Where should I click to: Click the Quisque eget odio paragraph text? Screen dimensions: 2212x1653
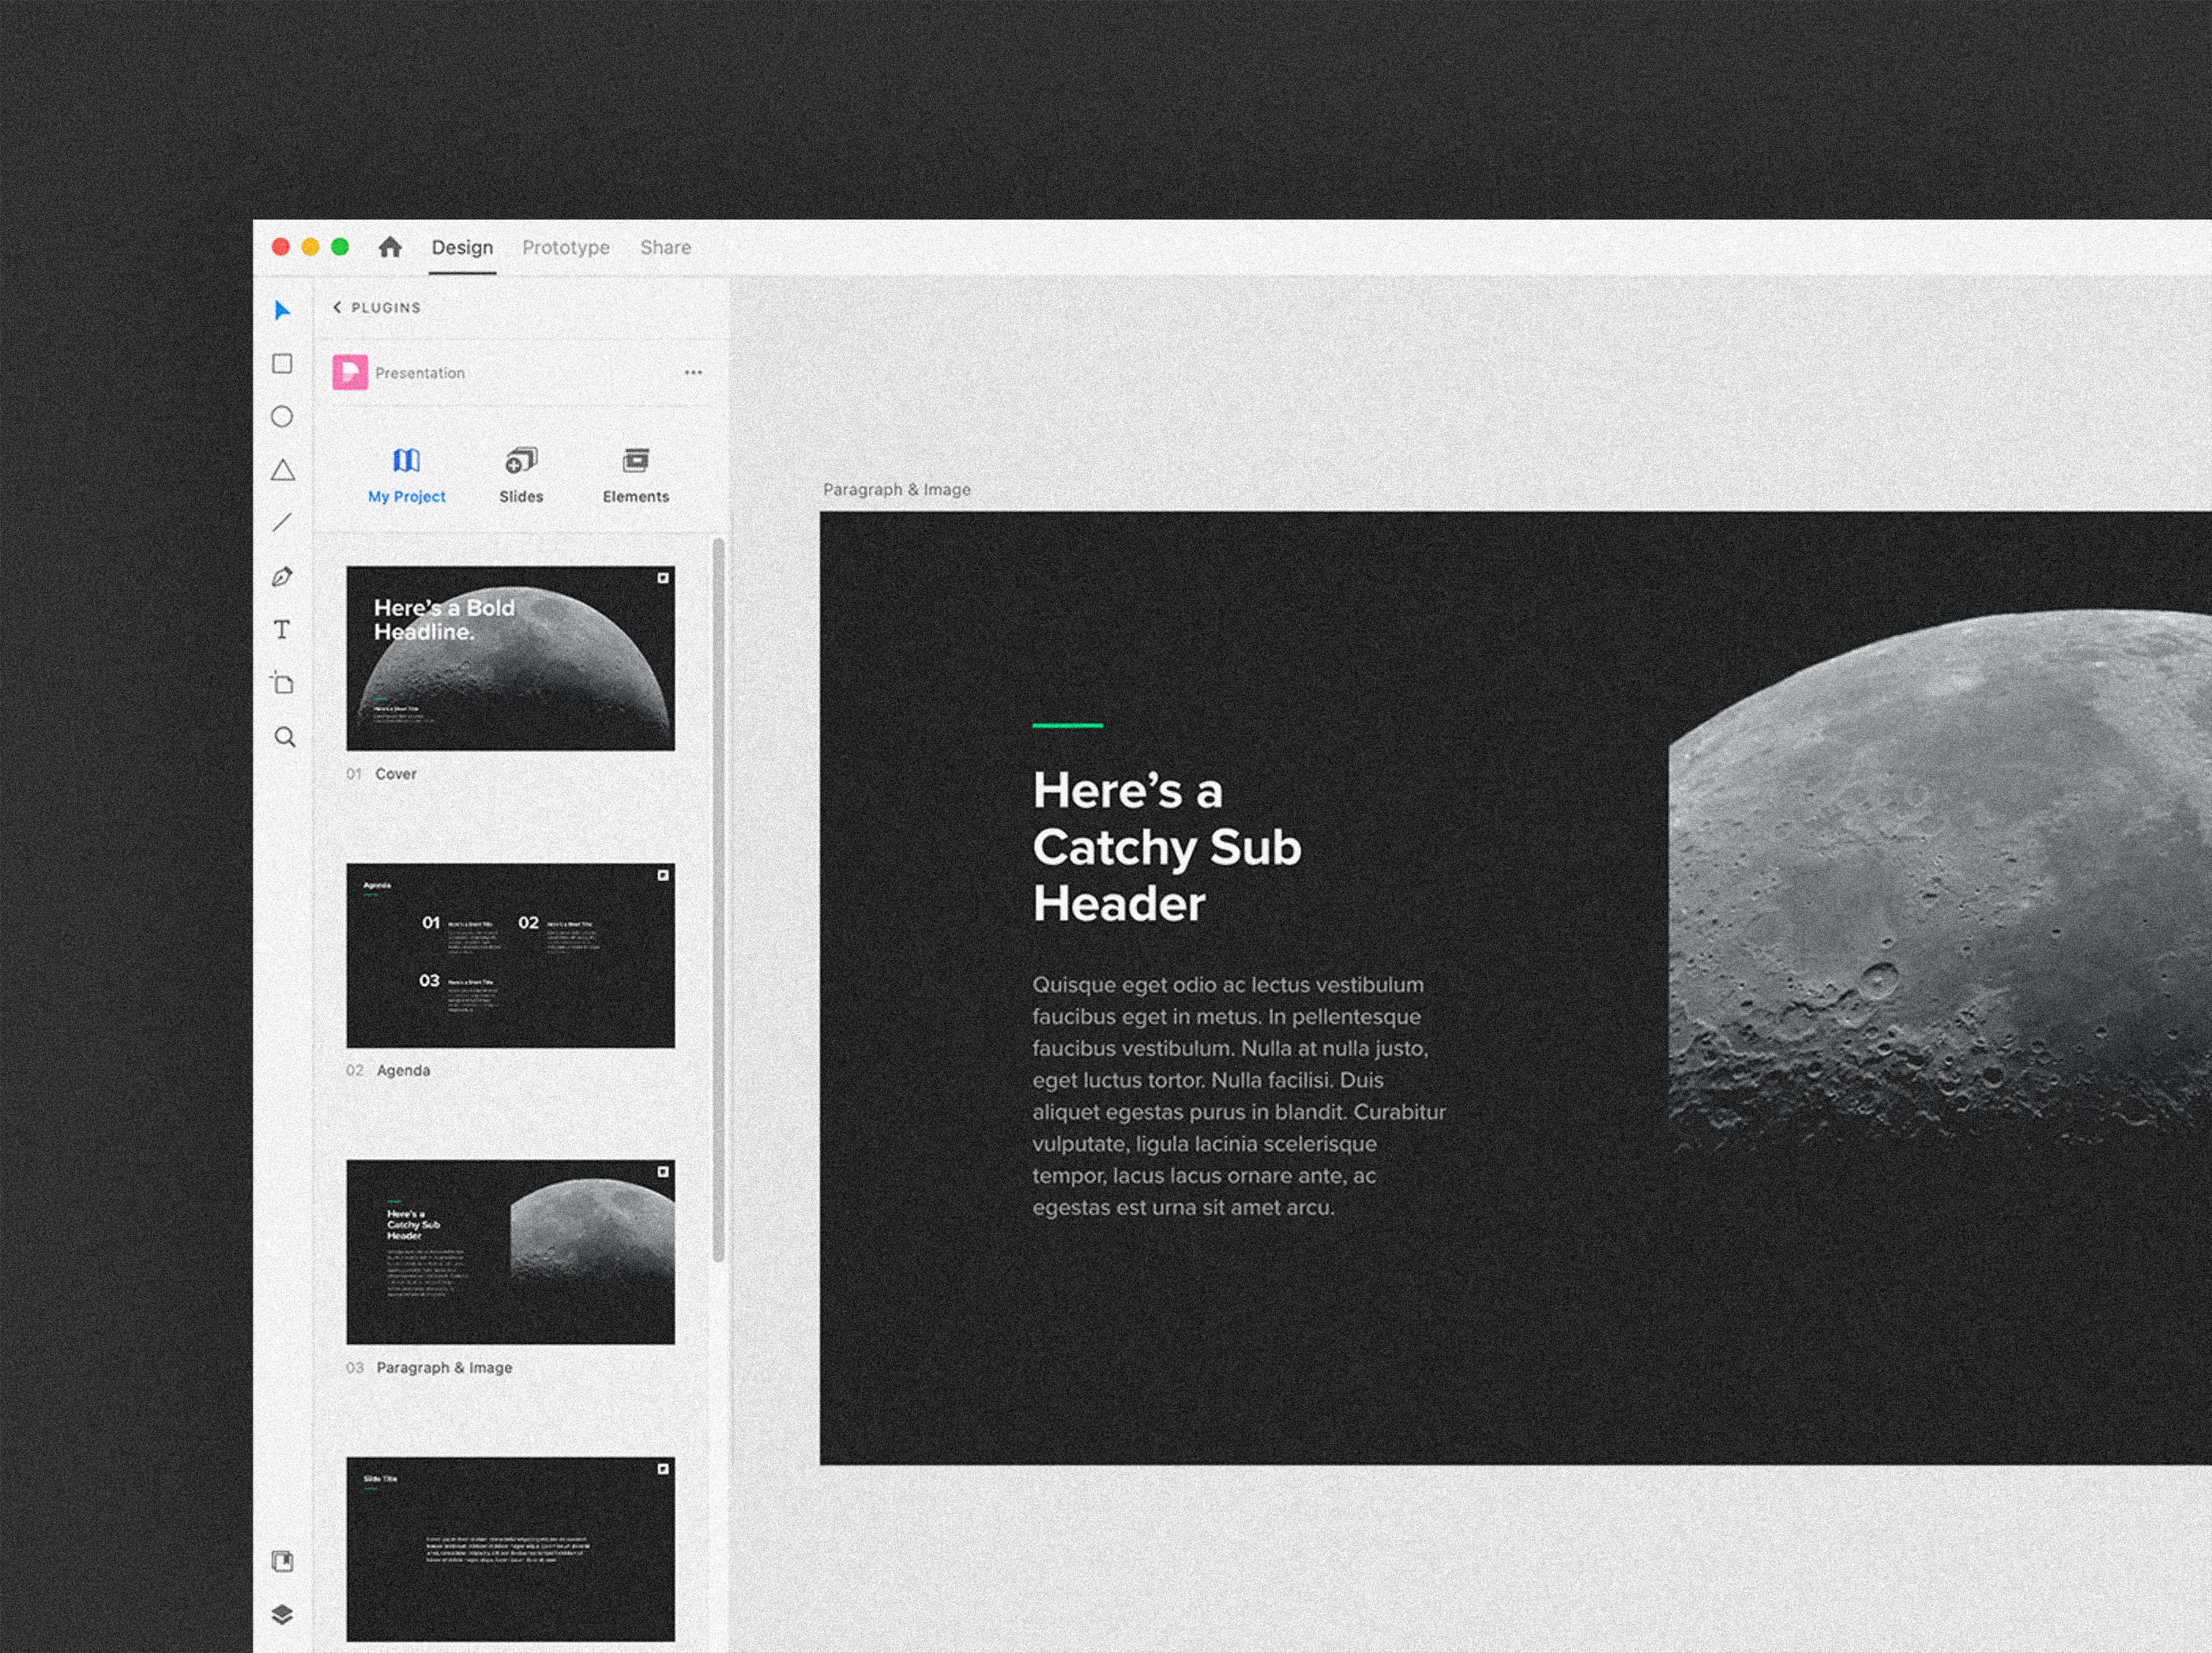coord(1239,1096)
